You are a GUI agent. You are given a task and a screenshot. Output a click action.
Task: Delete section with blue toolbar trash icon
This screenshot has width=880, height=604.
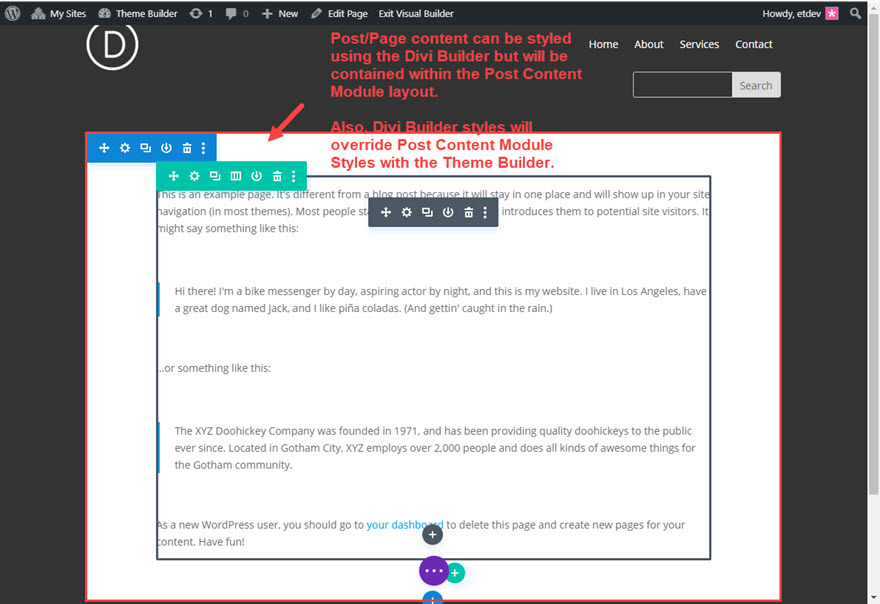(187, 148)
